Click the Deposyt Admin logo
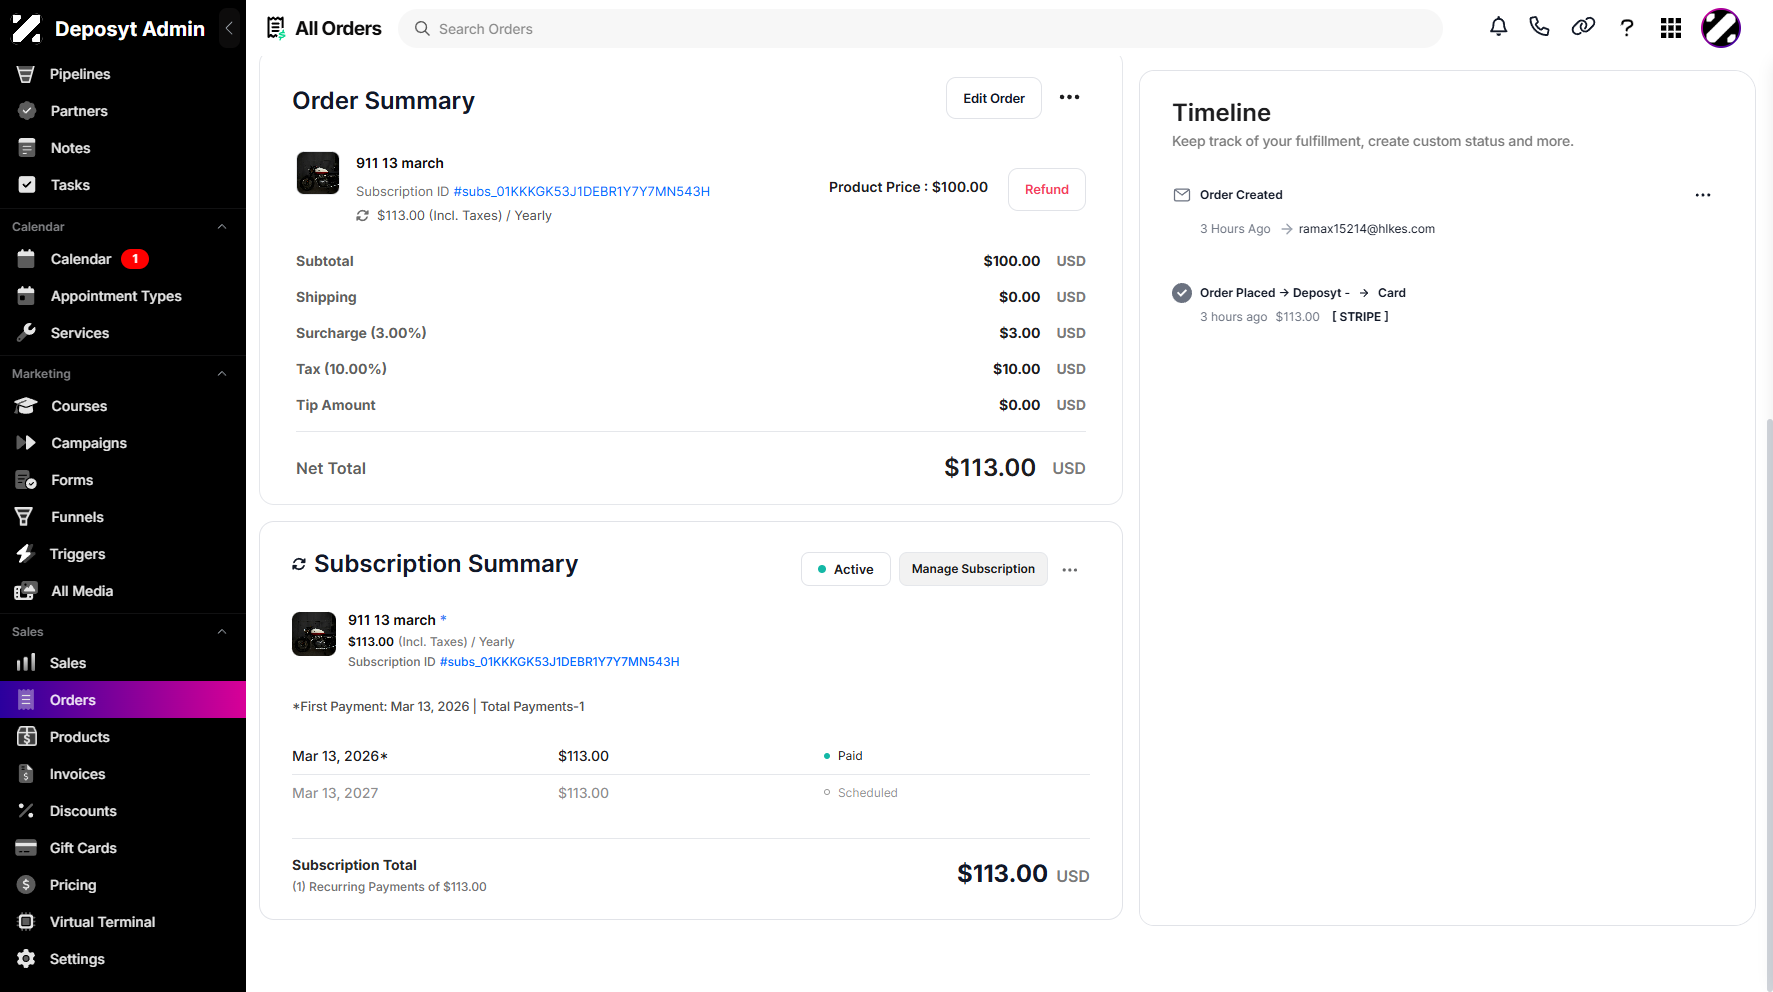1773x992 pixels. [x=27, y=29]
